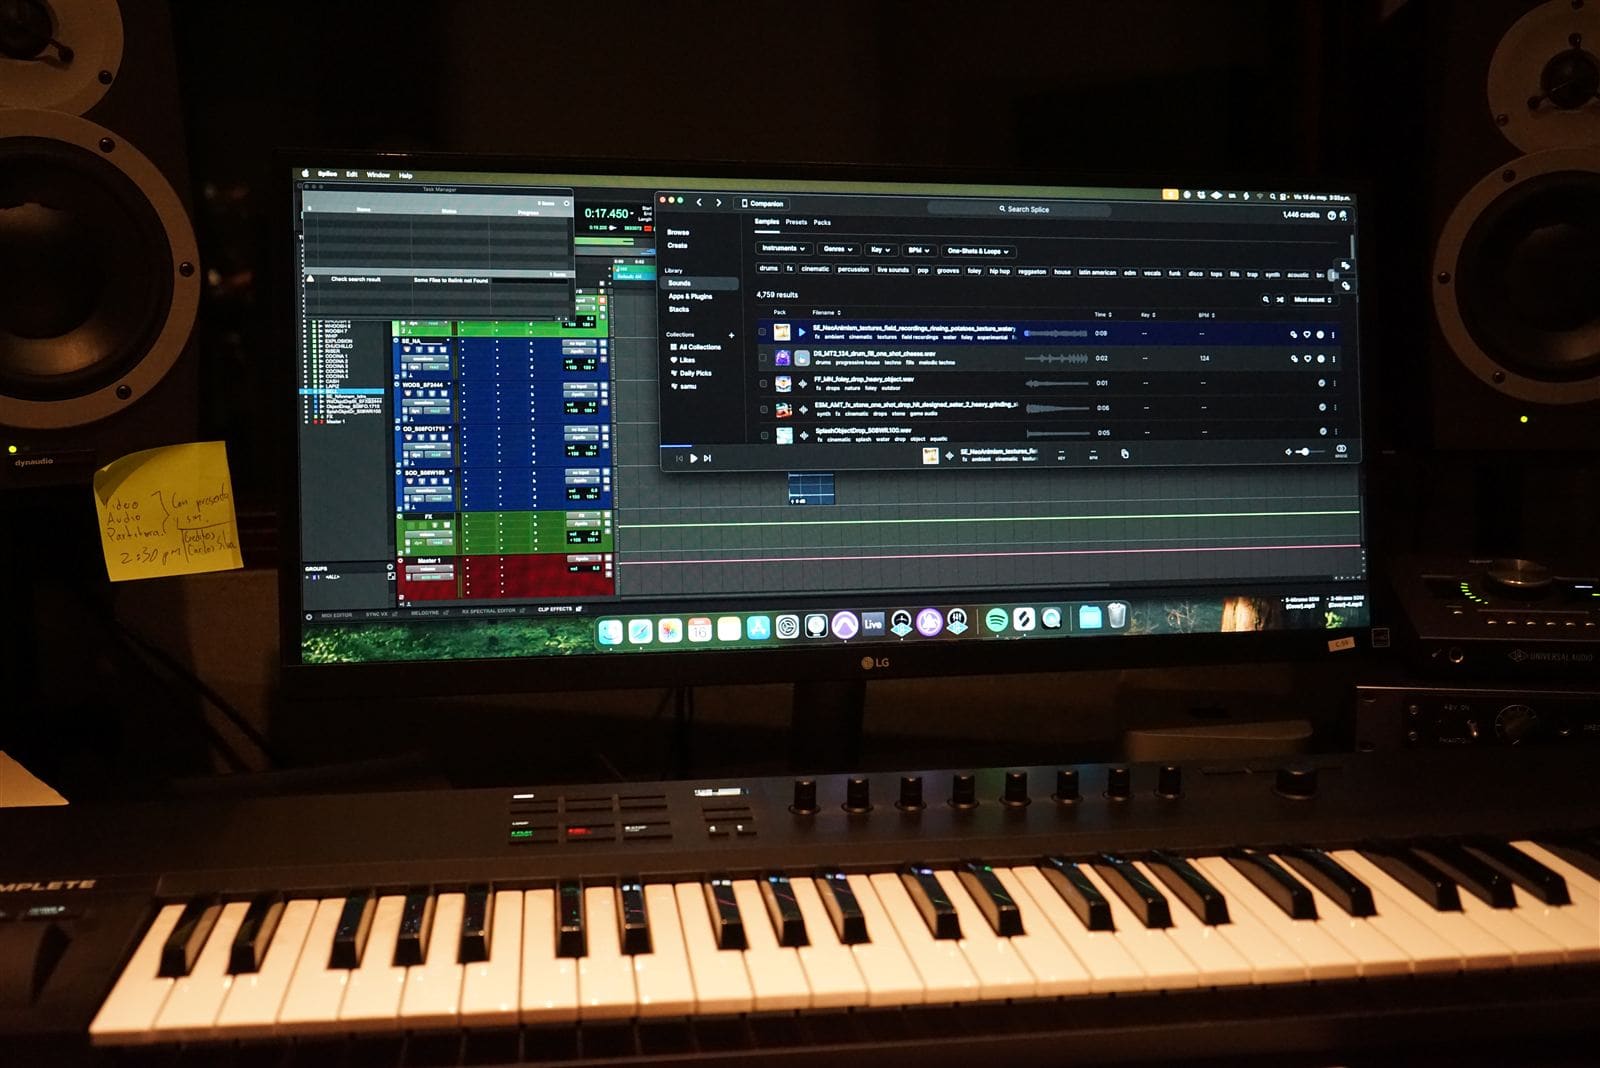The height and width of the screenshot is (1068, 1600).
Task: Switch to the Presets tab
Action: (796, 222)
